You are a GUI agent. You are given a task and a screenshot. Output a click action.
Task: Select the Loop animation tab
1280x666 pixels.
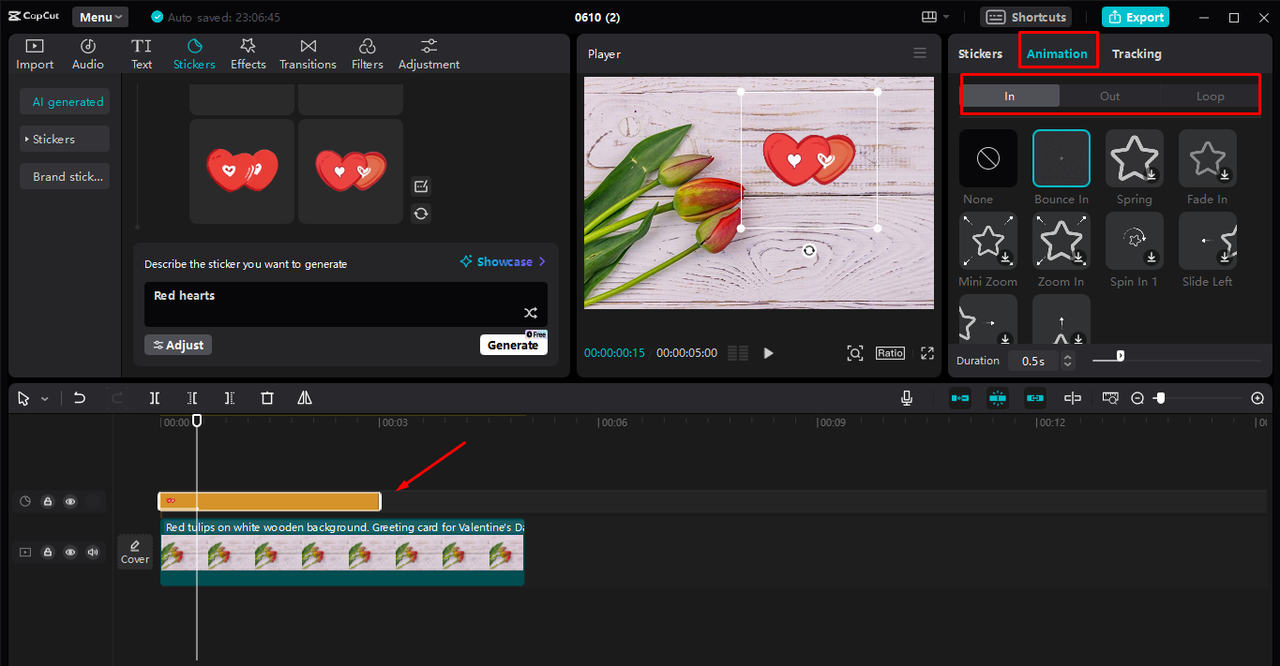(x=1210, y=96)
